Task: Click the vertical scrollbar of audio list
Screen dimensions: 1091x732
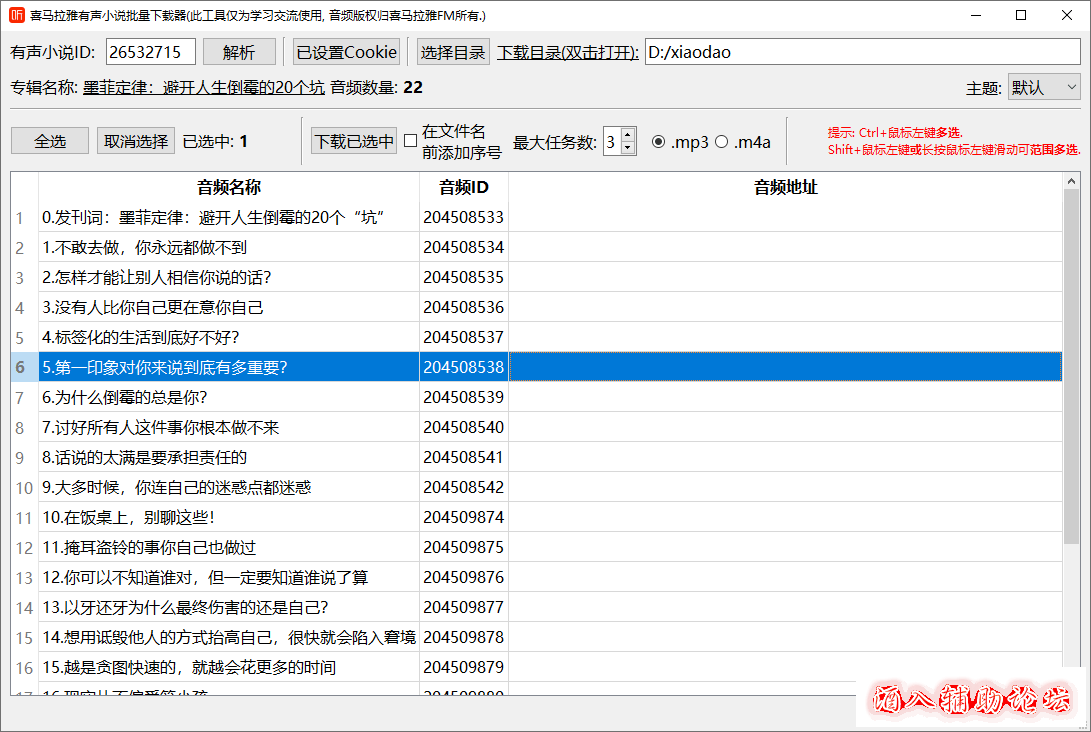Action: tap(1071, 400)
